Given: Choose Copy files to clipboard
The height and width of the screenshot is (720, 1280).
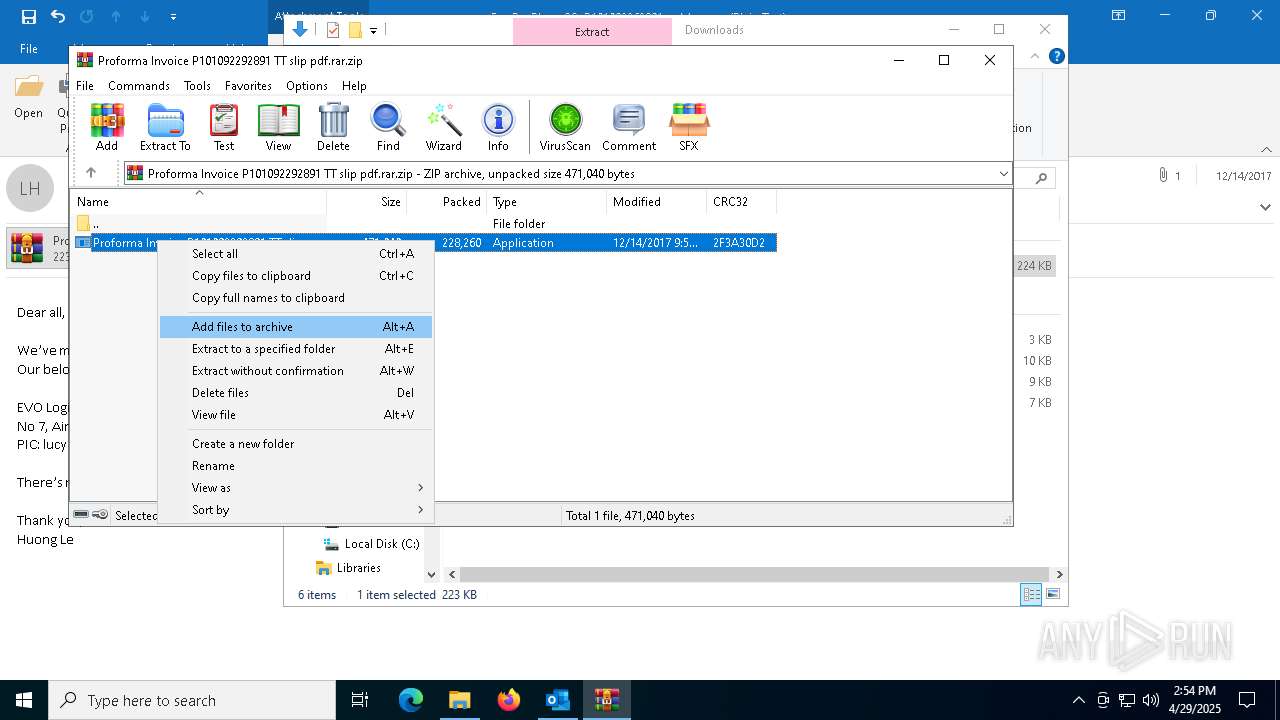Looking at the screenshot, I should pyautogui.click(x=296, y=276).
